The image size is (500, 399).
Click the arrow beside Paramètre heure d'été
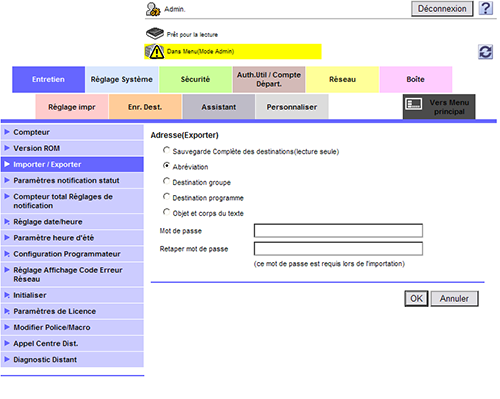coord(7,237)
